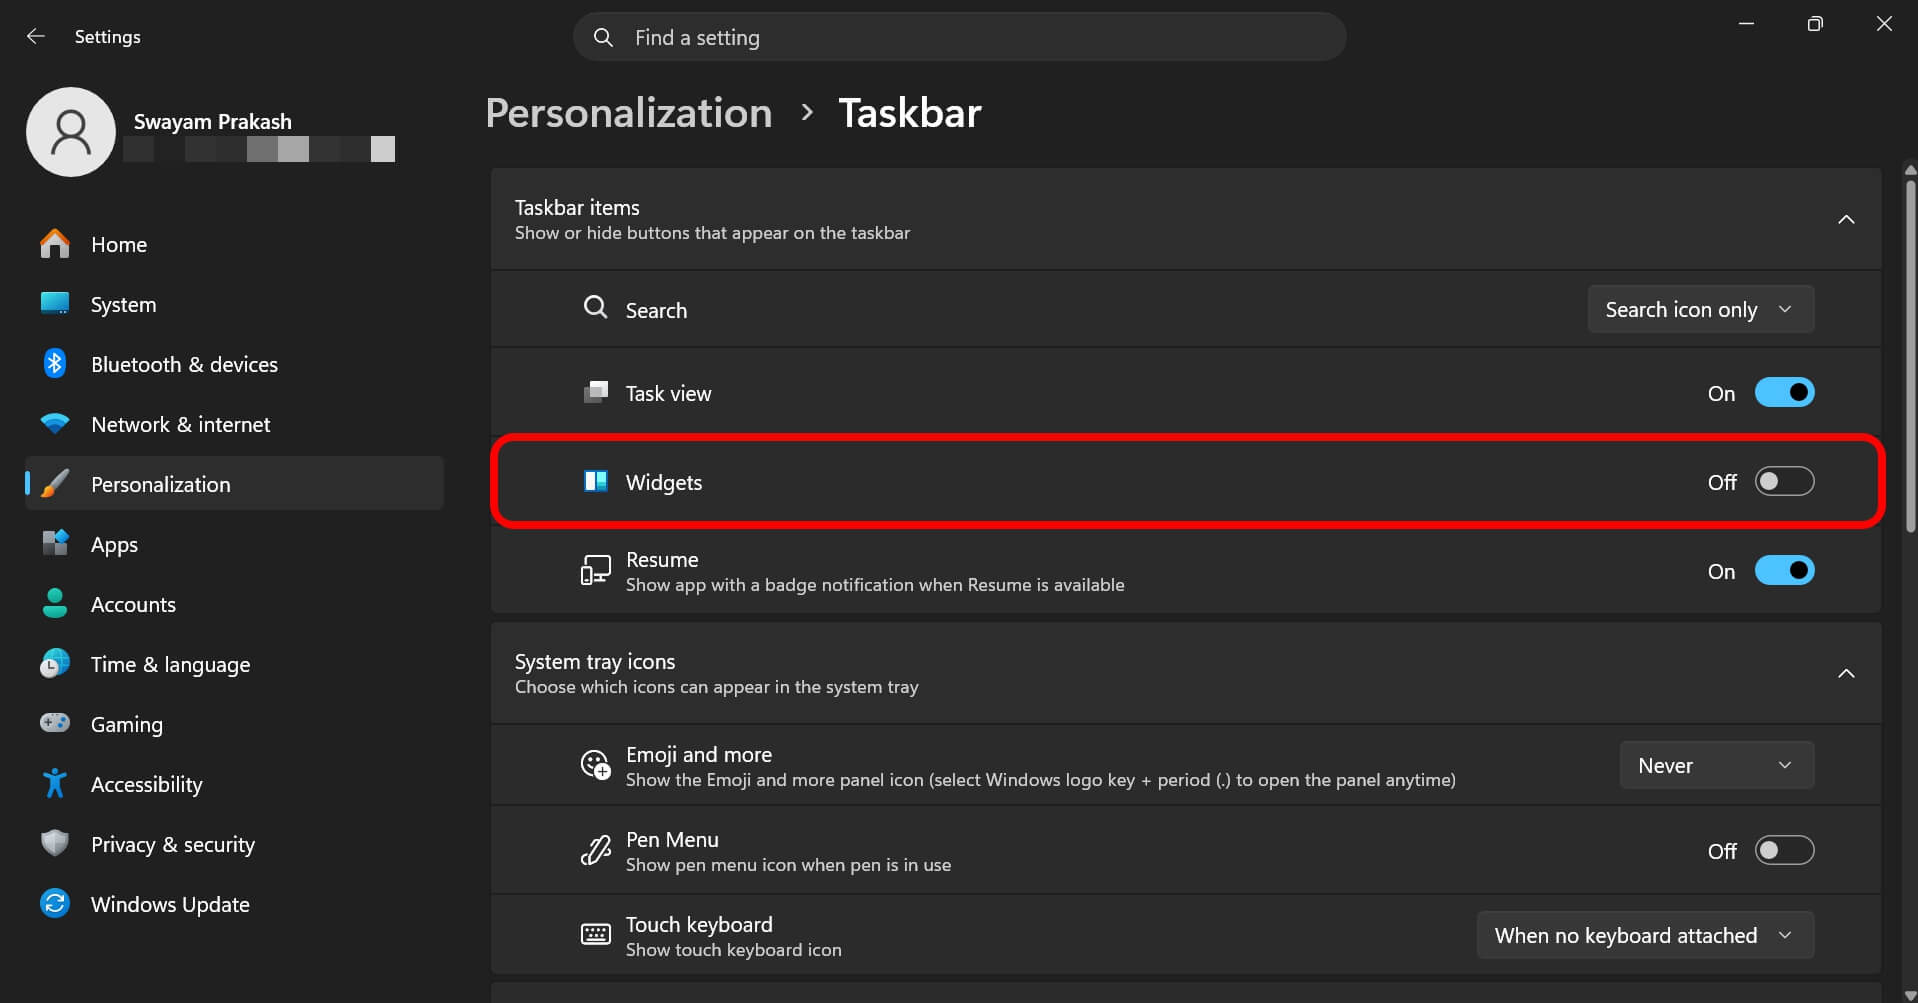This screenshot has height=1003, width=1918.
Task: Click the user profile avatar icon
Action: [x=71, y=132]
